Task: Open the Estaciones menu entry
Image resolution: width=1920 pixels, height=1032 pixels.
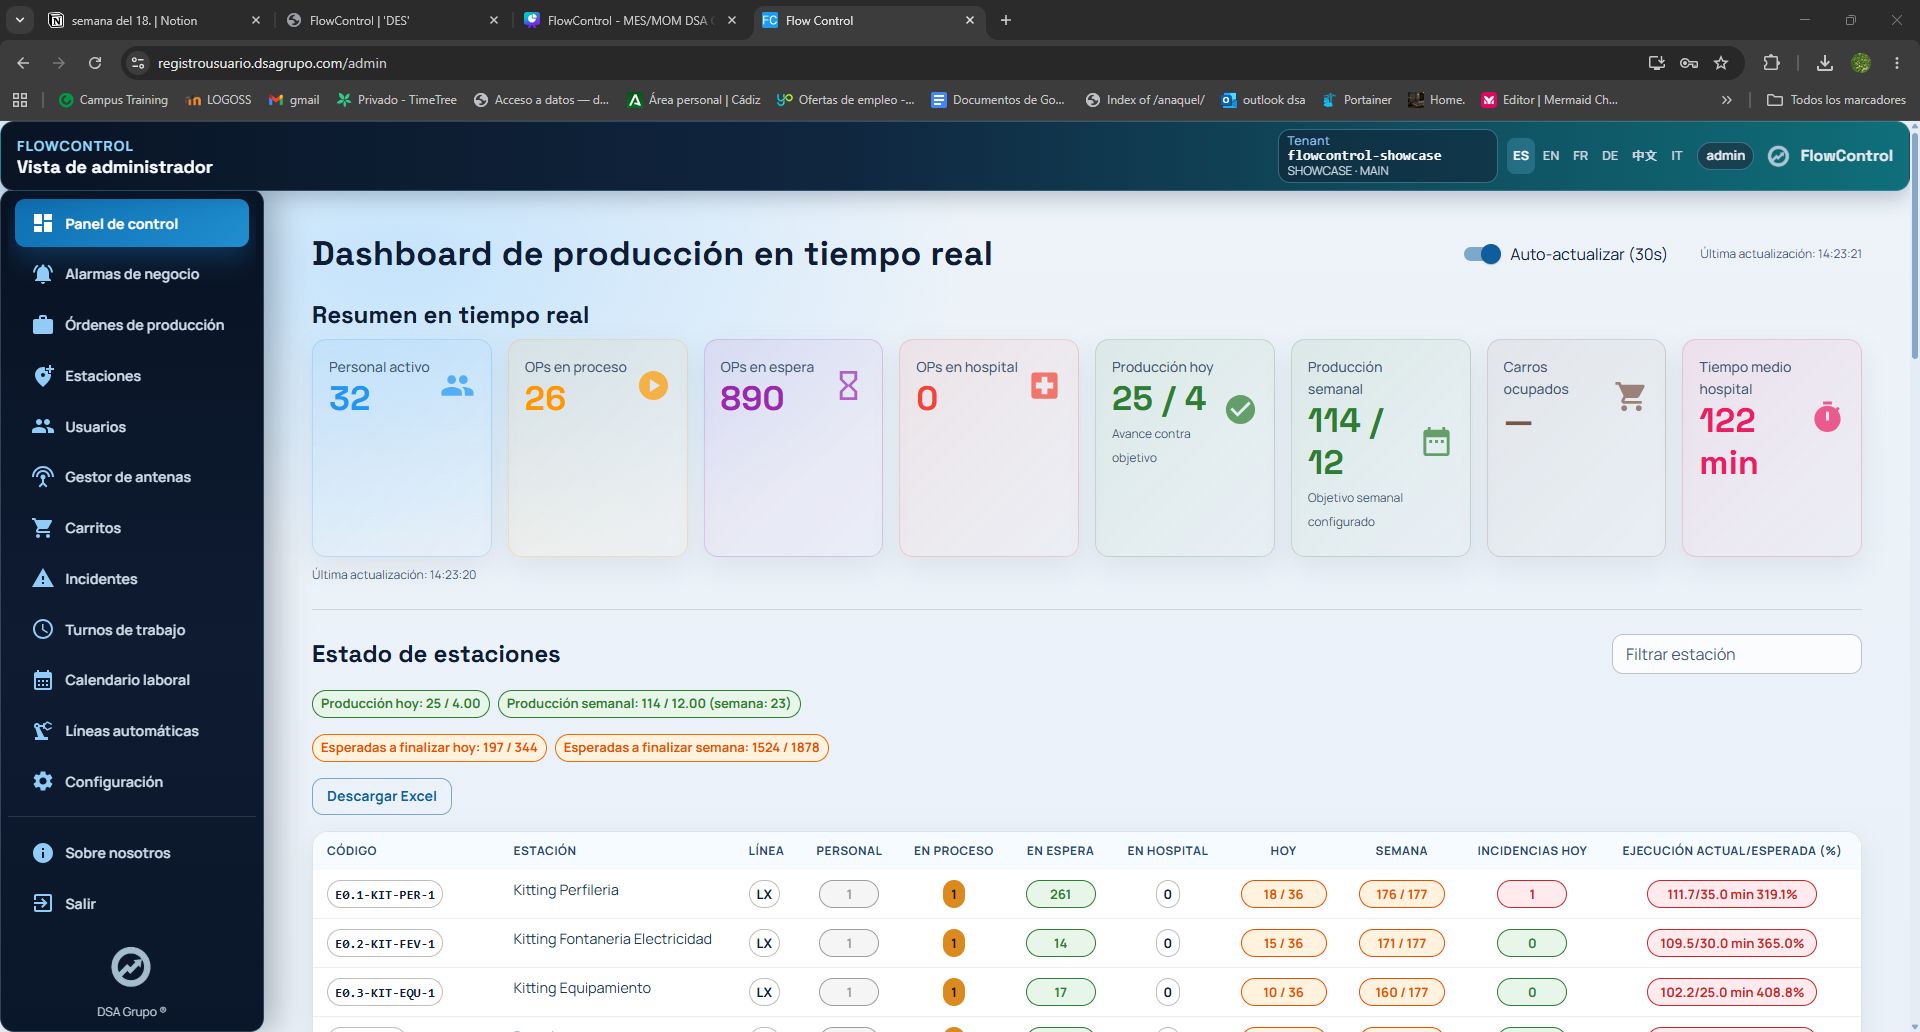Action: point(132,376)
